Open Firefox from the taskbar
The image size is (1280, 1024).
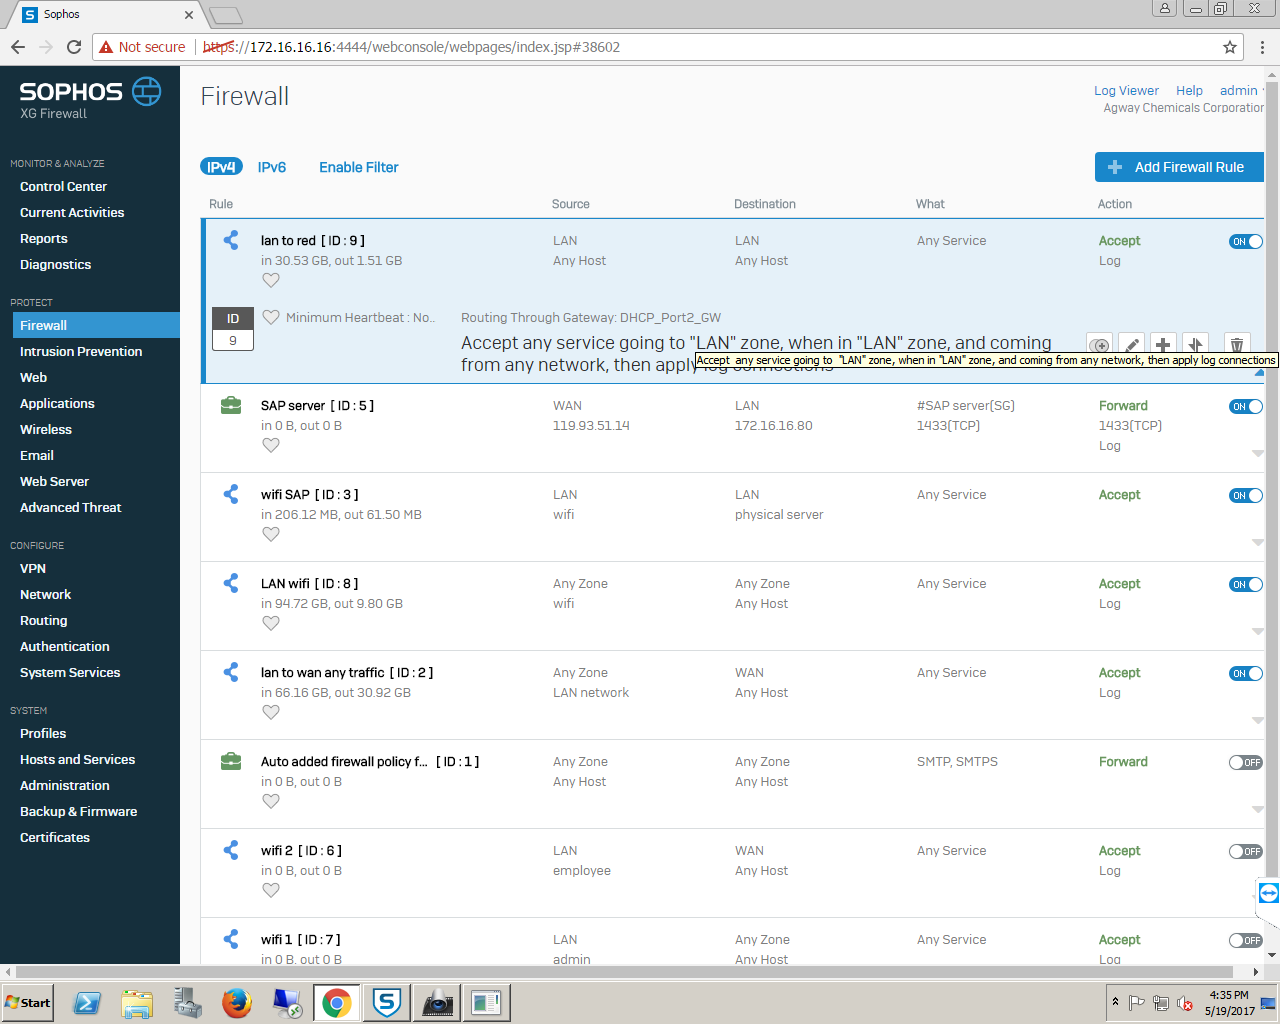237,1002
